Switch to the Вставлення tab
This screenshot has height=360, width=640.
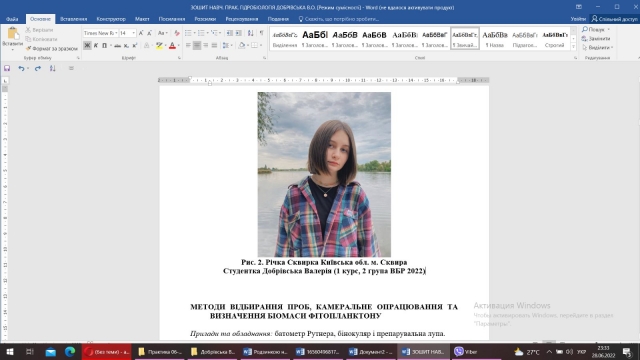pyautogui.click(x=73, y=19)
